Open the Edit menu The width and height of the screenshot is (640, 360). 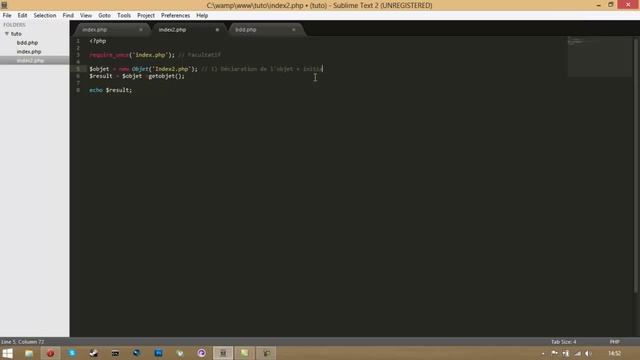22,16
